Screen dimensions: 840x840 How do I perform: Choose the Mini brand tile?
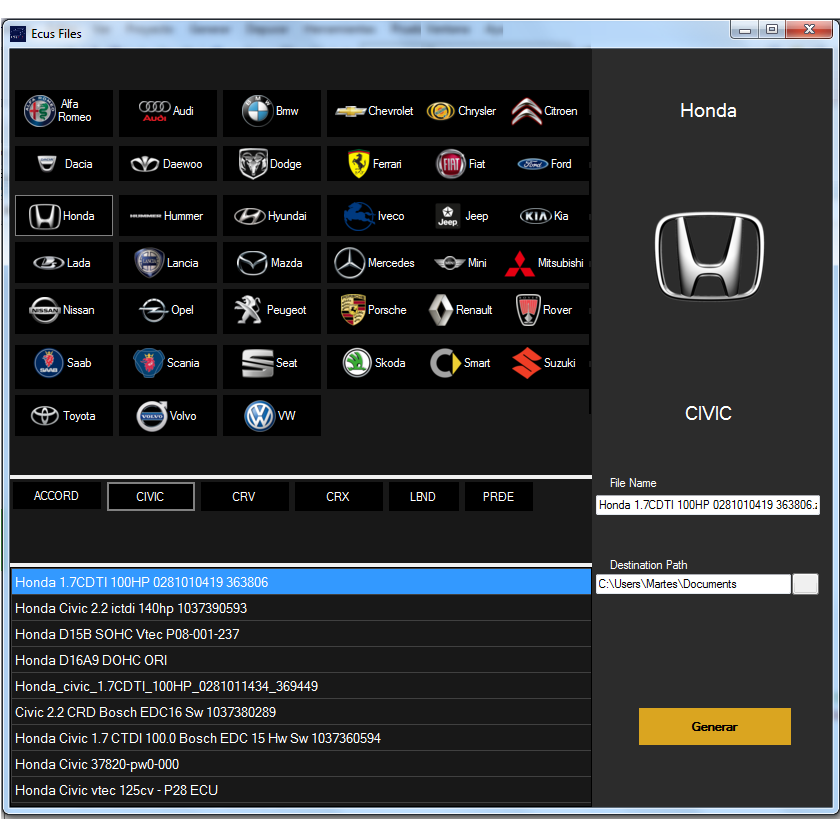[461, 262]
